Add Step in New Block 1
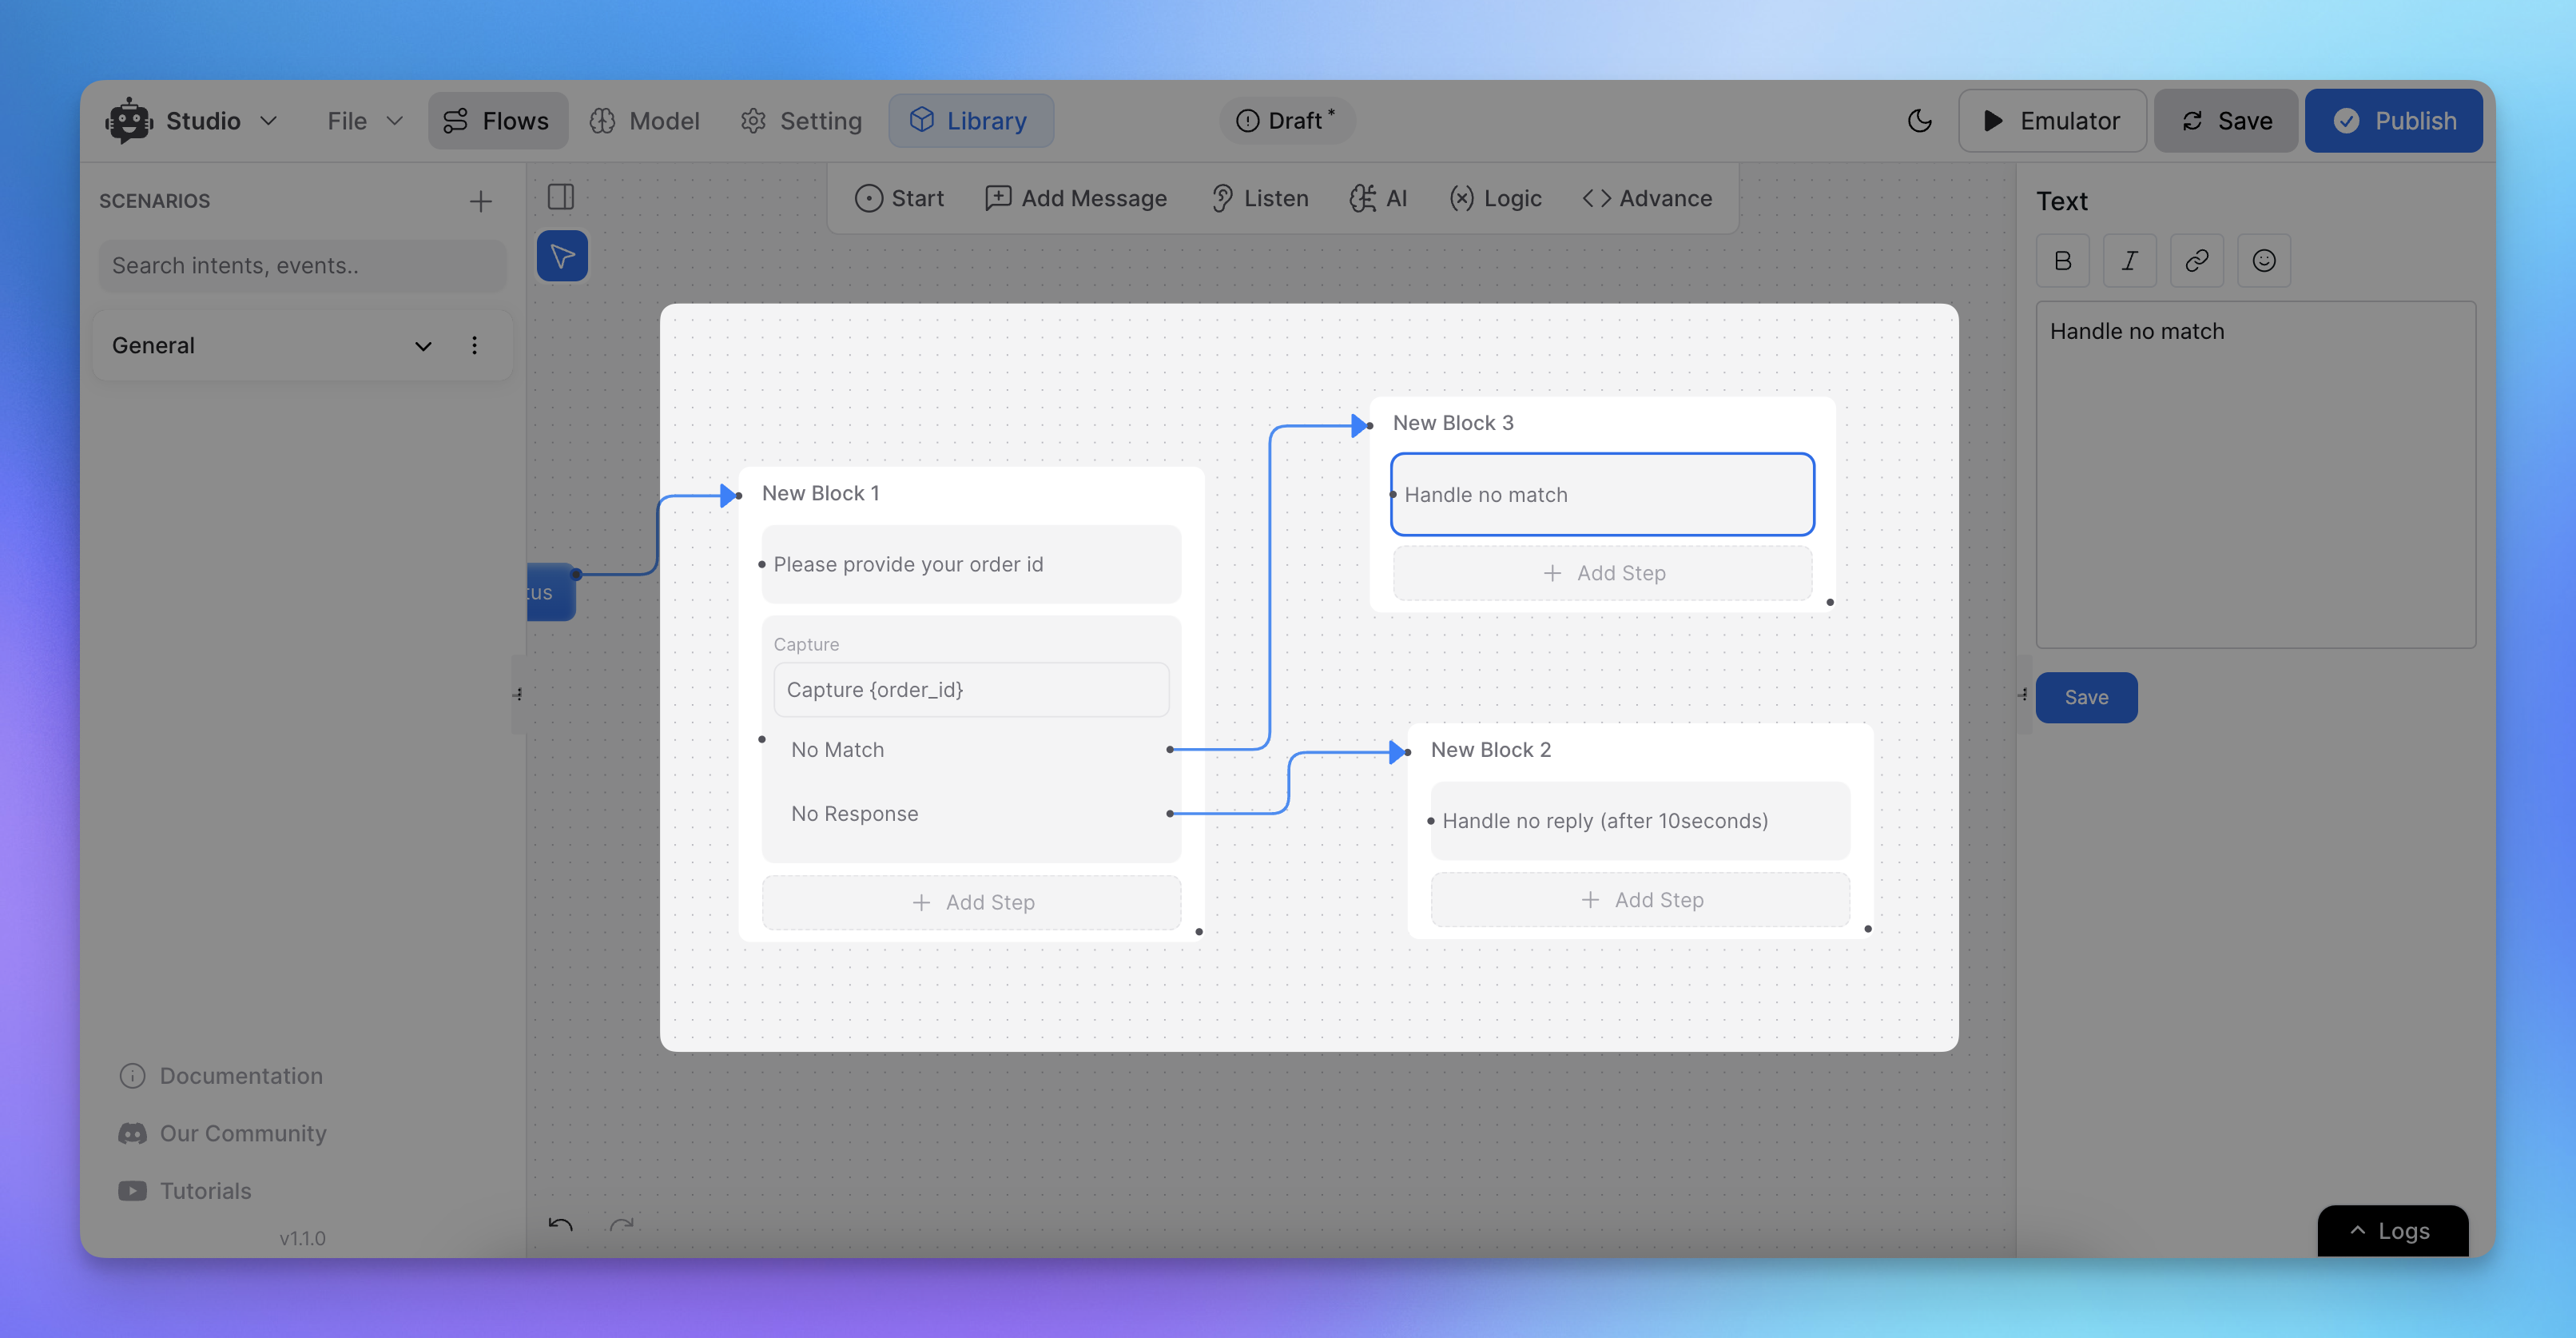 click(x=971, y=903)
